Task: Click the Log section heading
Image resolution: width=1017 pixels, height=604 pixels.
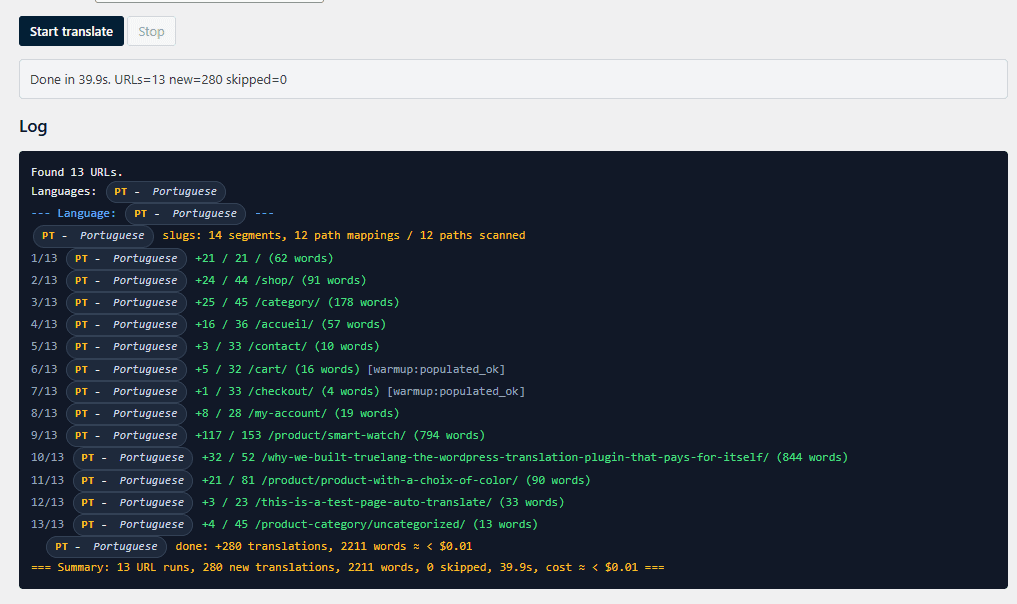Action: click(33, 127)
